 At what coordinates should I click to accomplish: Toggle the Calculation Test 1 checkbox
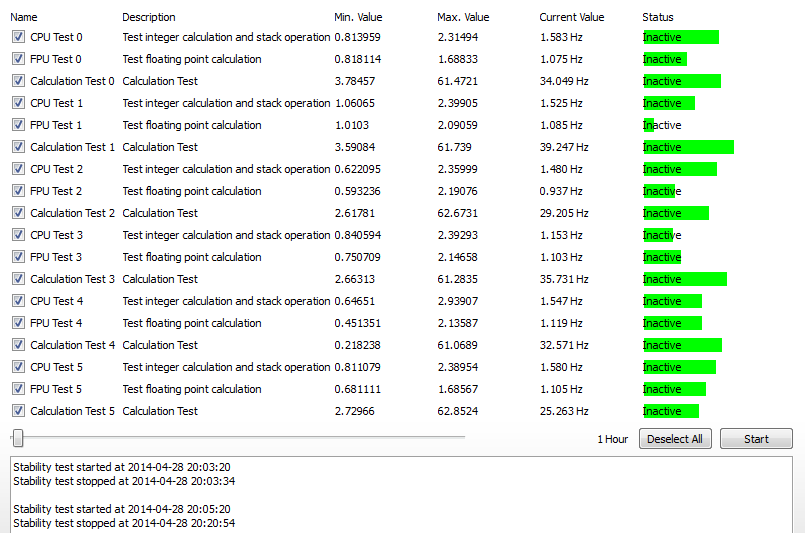(18, 147)
